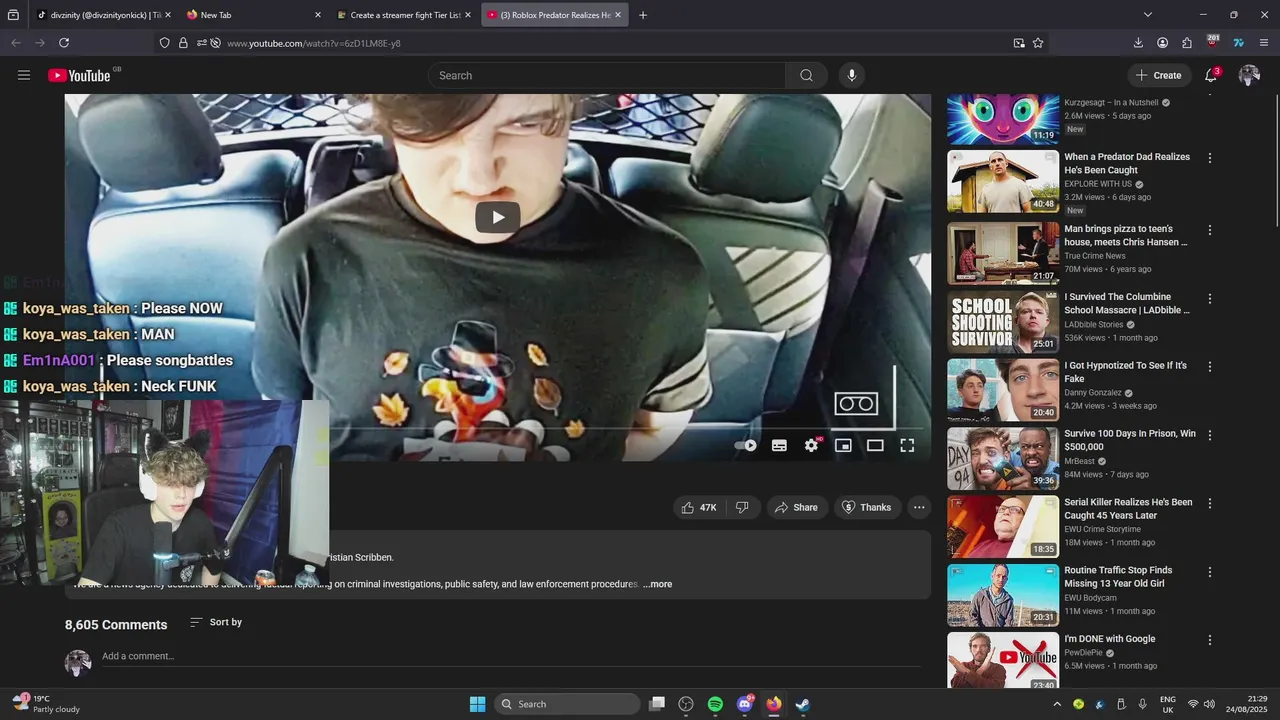
Task: Open the Firefox application menu
Action: pyautogui.click(x=1264, y=43)
